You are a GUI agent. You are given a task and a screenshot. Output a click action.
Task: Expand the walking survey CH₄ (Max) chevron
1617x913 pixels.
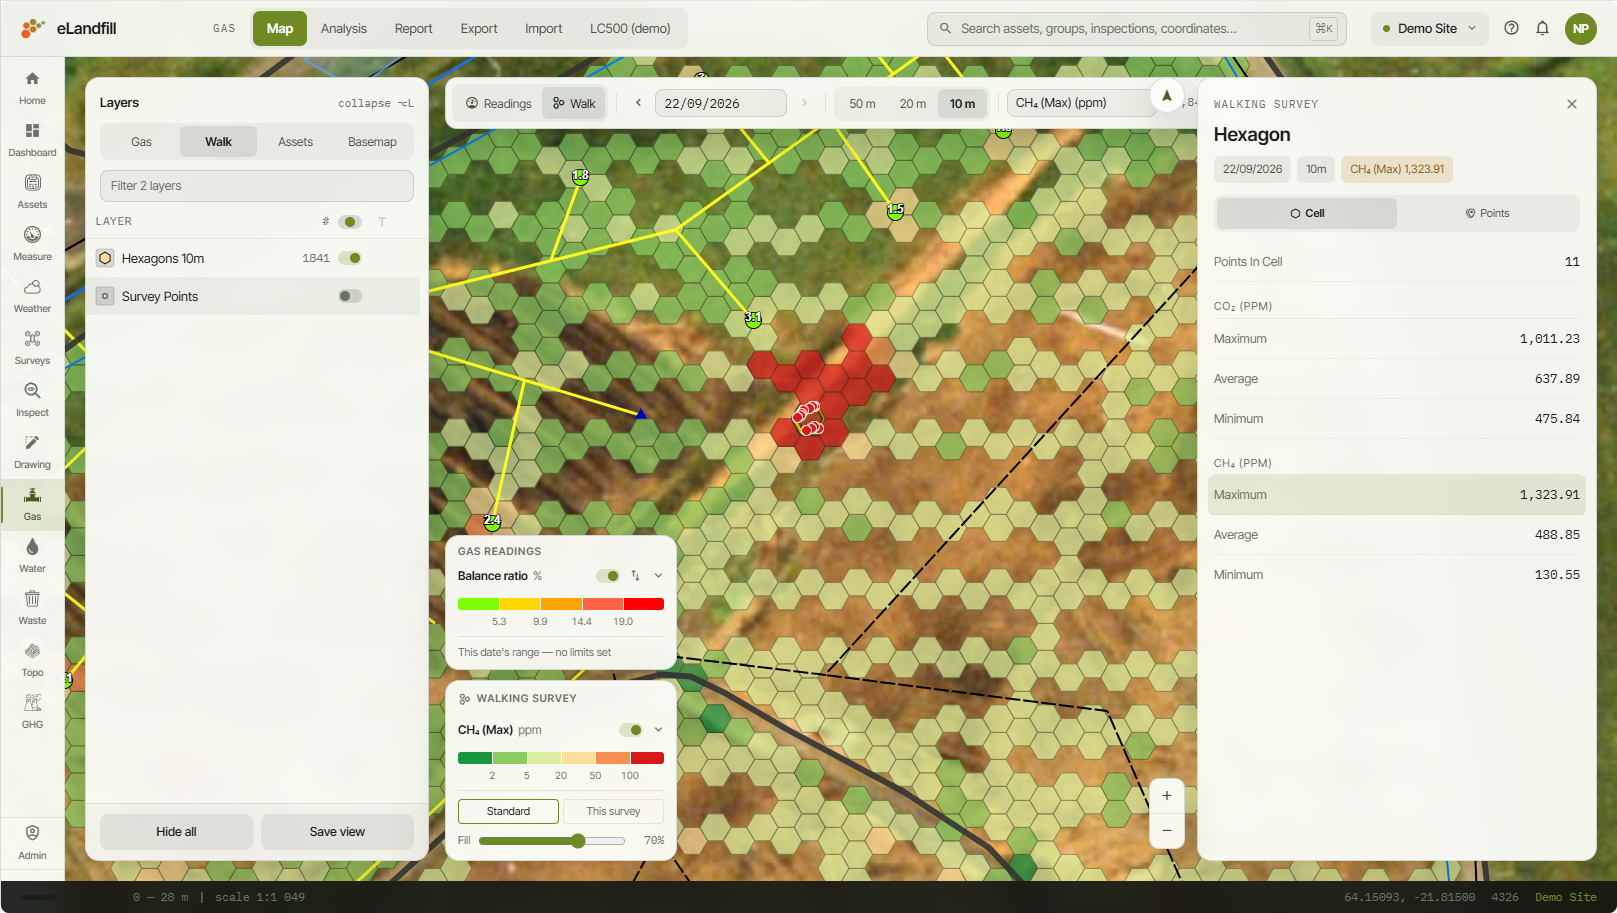658,730
